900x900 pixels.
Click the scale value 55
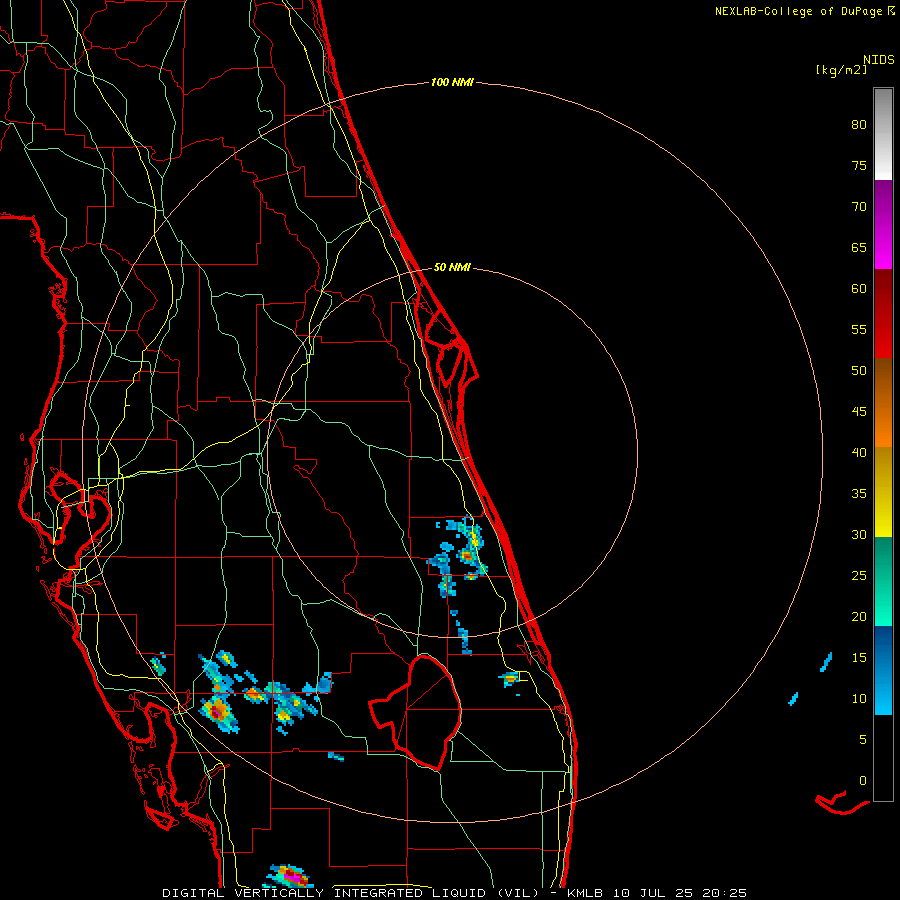point(859,329)
